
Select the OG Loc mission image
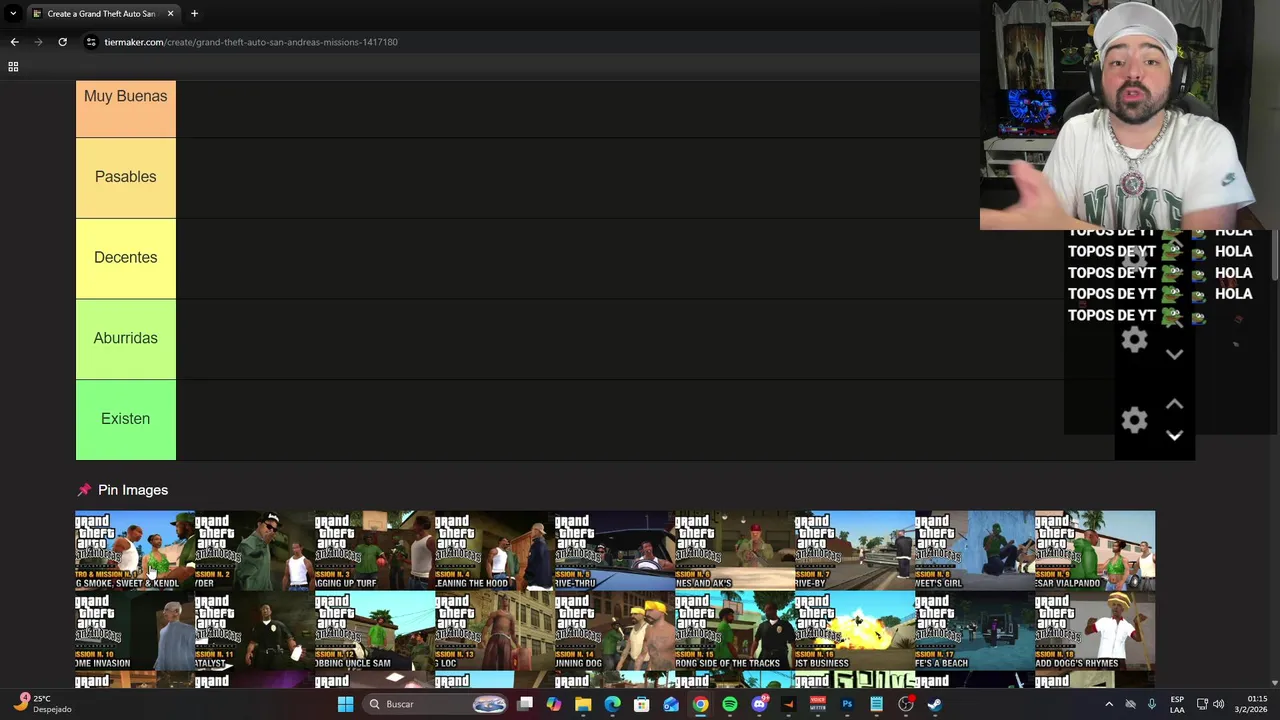point(495,630)
